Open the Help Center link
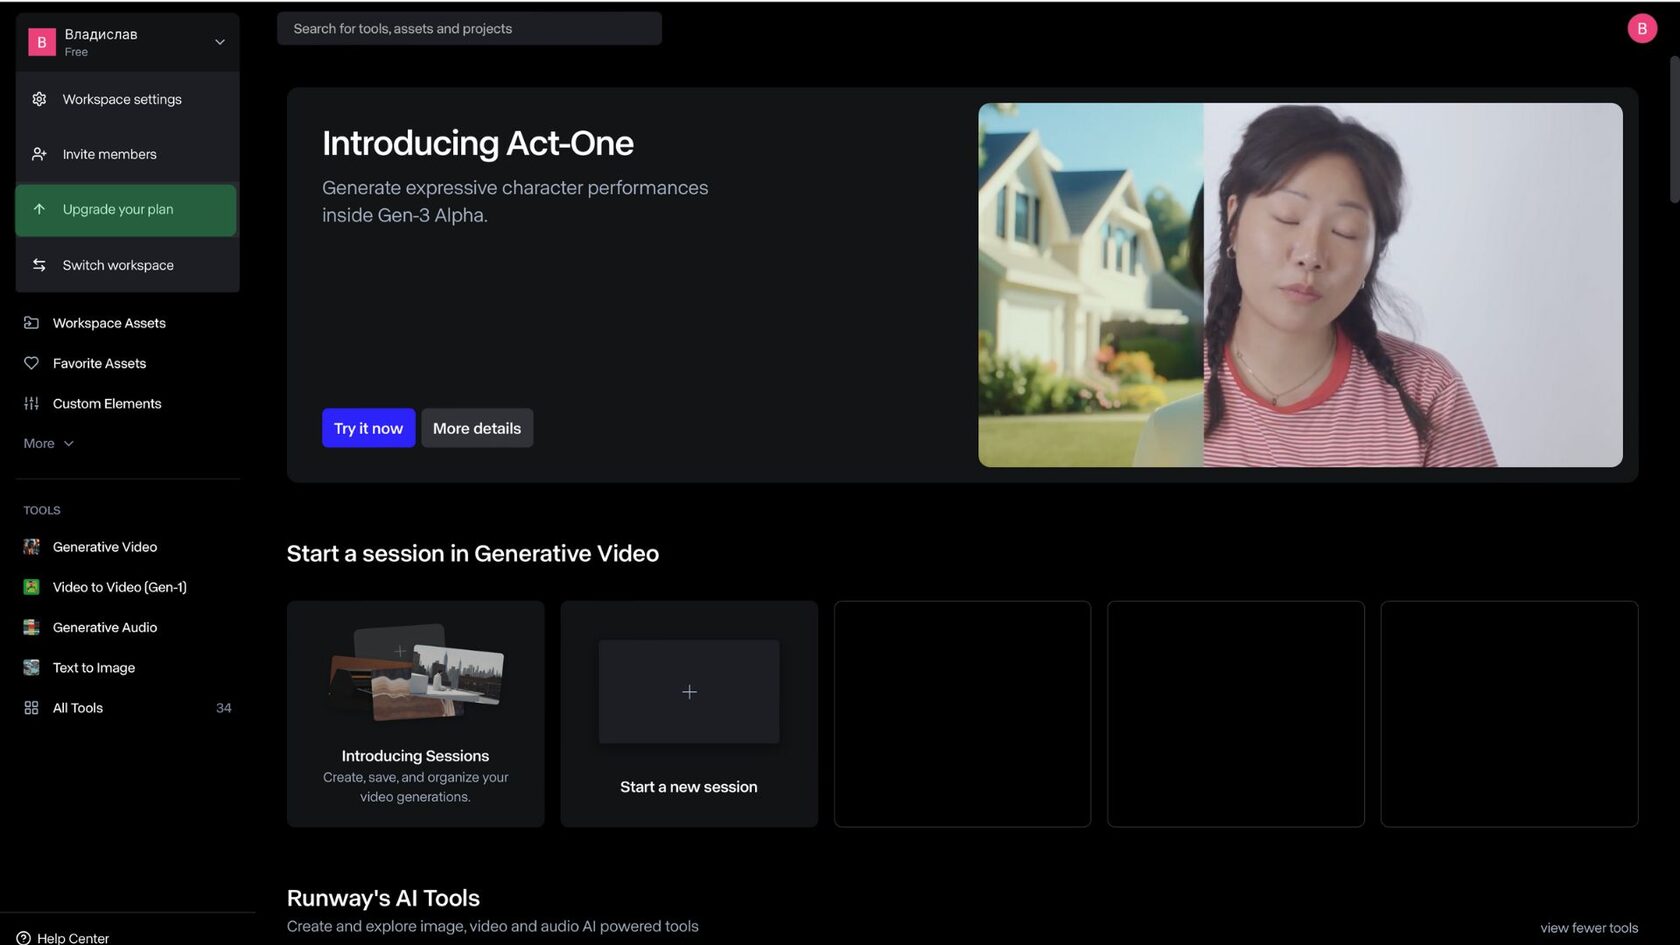The height and width of the screenshot is (945, 1680). (63, 938)
